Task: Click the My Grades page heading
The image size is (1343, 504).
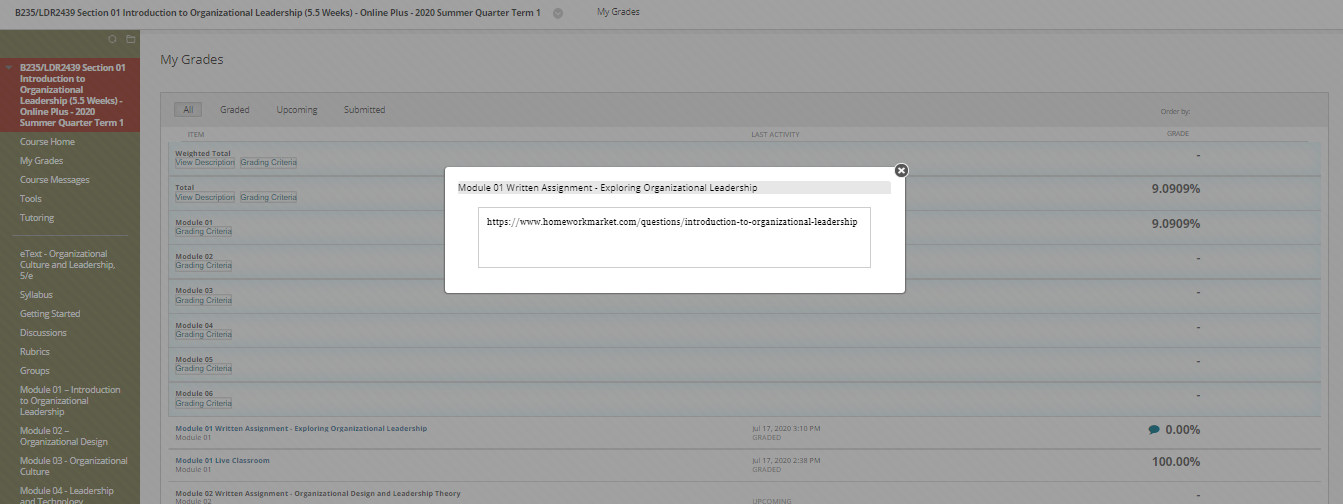Action: coord(192,60)
